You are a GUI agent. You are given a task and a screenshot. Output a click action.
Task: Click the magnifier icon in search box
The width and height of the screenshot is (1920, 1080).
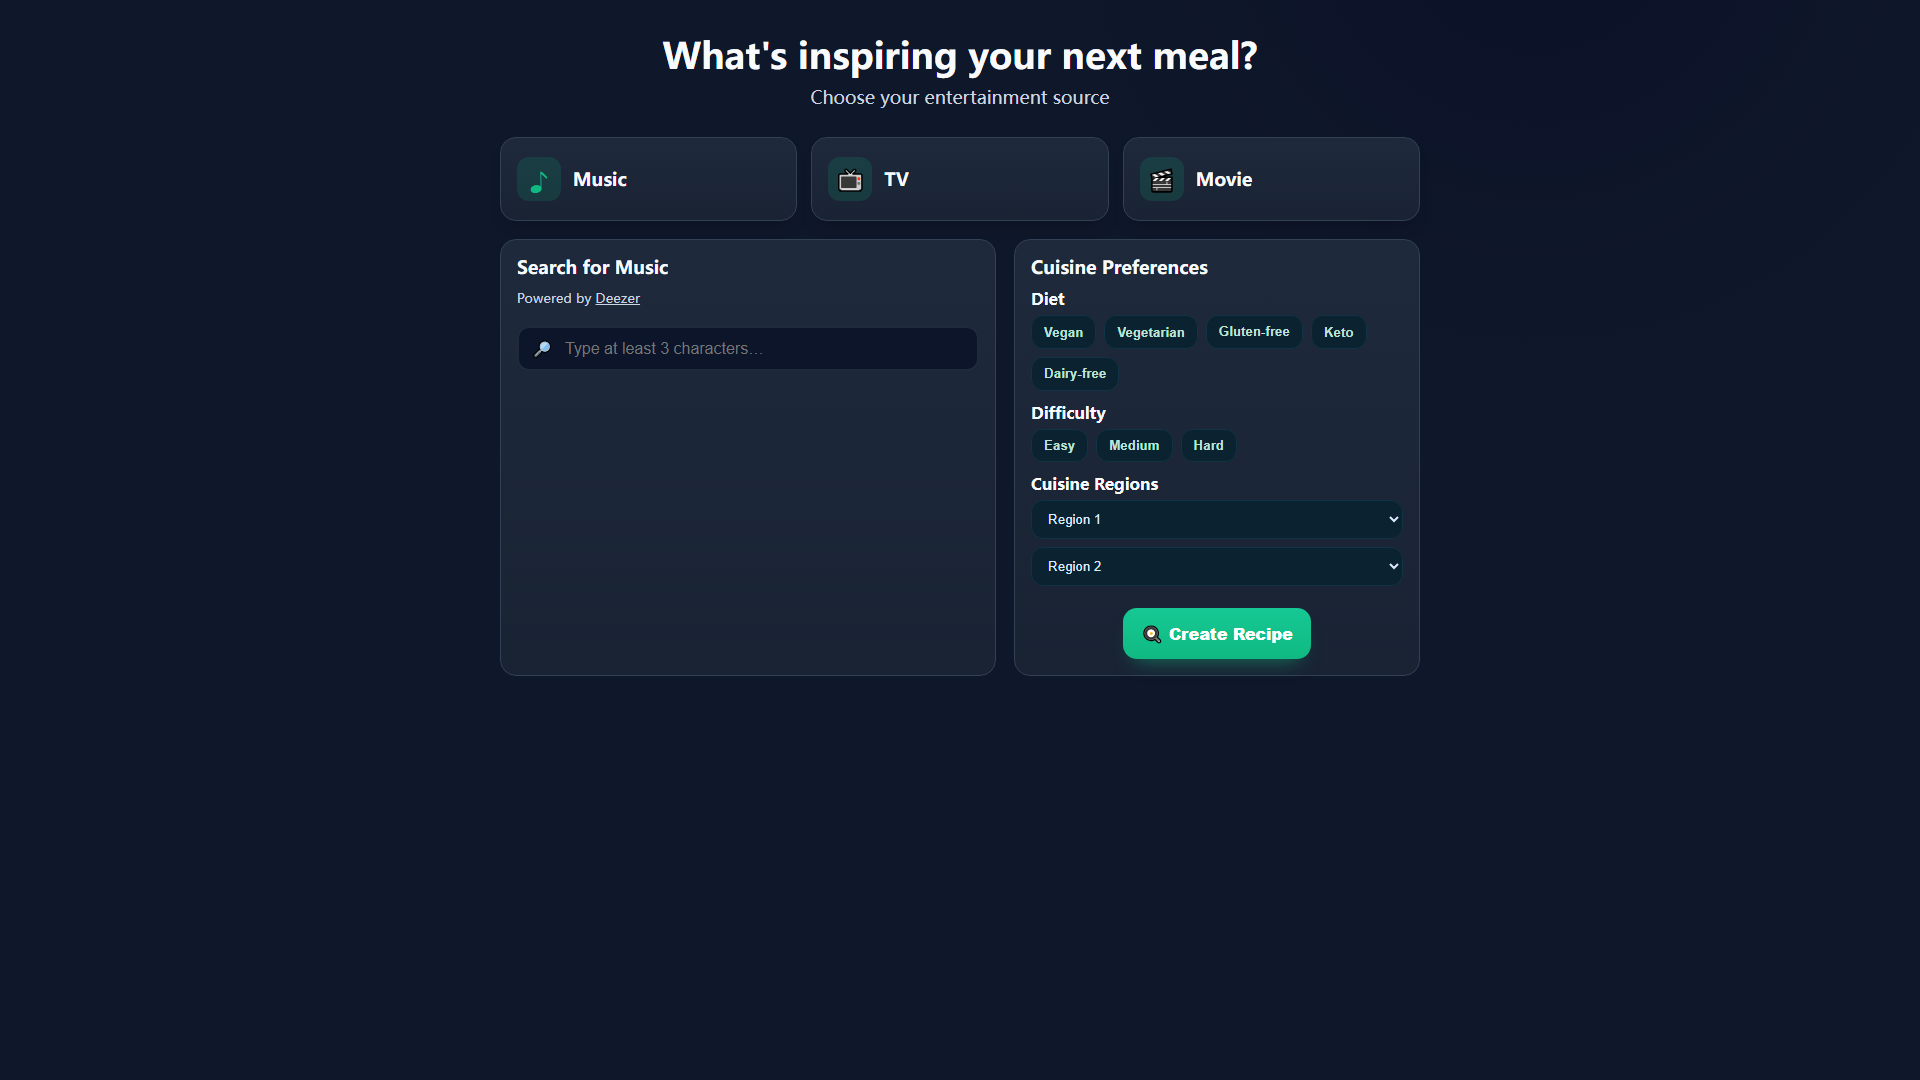pos(542,349)
